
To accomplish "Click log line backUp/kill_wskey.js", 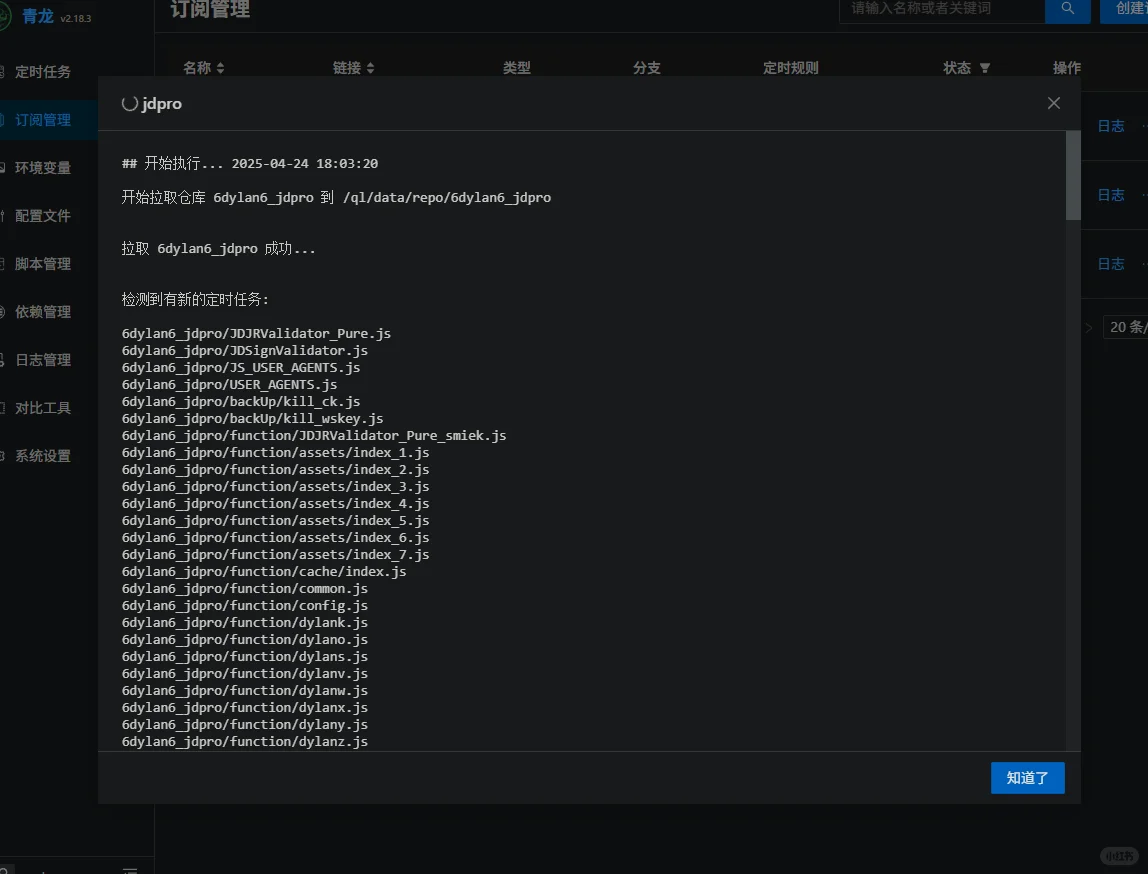I will click(x=253, y=419).
